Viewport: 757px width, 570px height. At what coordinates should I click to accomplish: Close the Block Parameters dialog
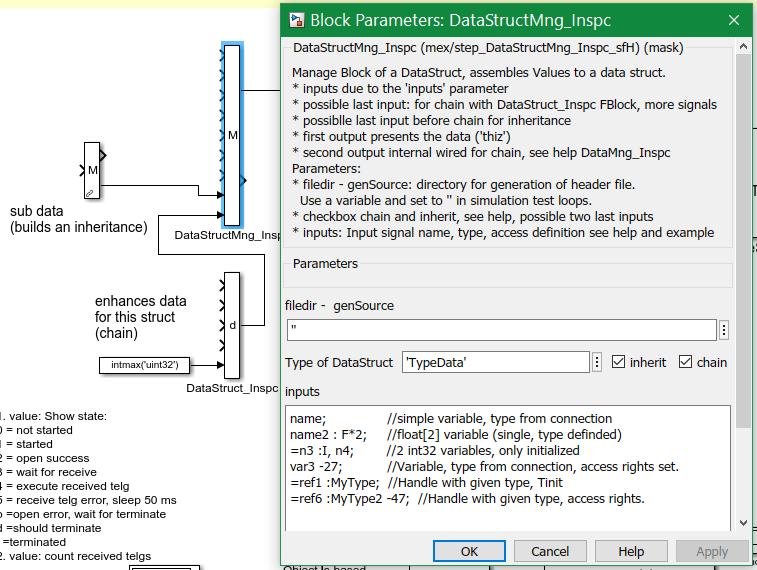[x=734, y=20]
